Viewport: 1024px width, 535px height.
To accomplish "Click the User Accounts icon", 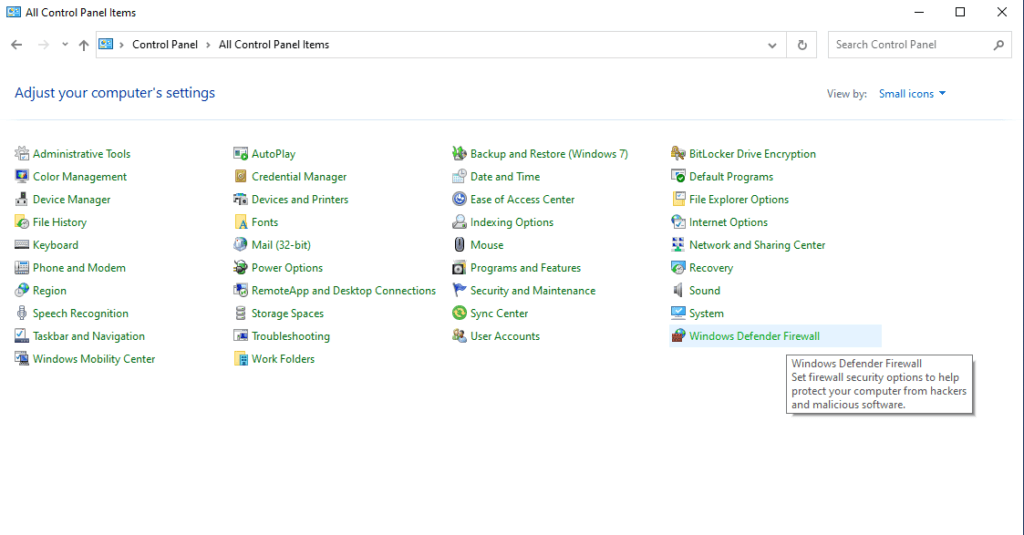I will [x=459, y=336].
